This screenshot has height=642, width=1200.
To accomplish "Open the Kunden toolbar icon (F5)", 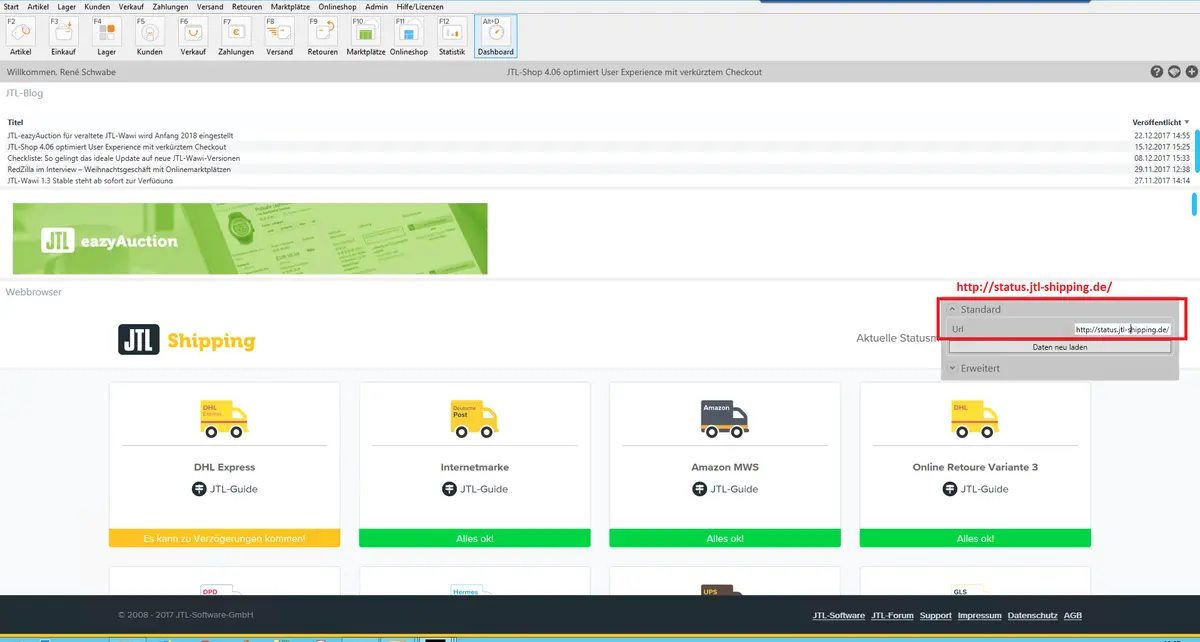I will point(150,37).
